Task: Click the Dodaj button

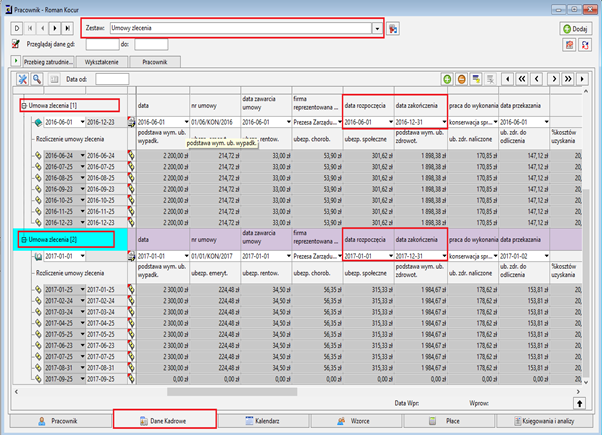Action: point(576,29)
